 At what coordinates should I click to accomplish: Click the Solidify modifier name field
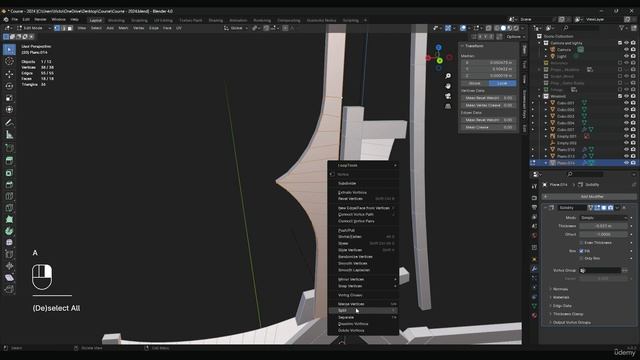[x=572, y=208]
